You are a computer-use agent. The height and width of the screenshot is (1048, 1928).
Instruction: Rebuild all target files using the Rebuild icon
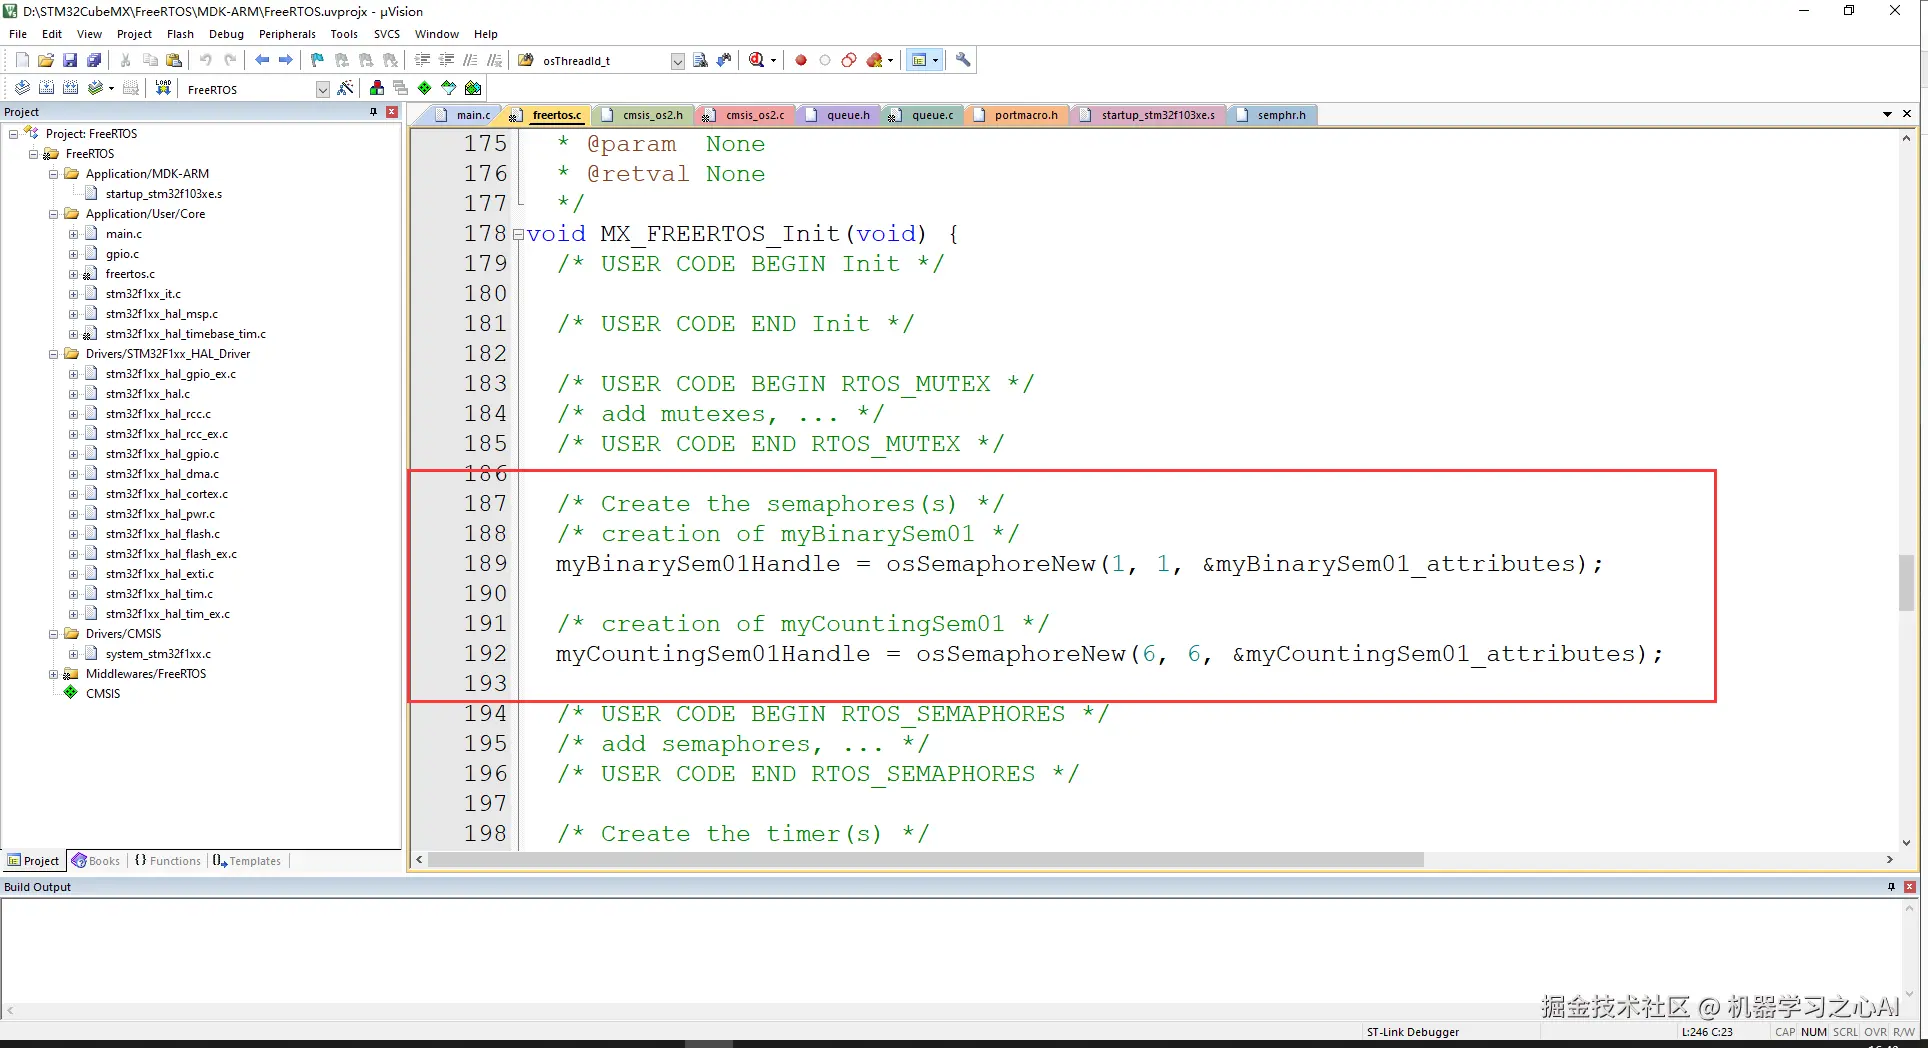pos(70,88)
